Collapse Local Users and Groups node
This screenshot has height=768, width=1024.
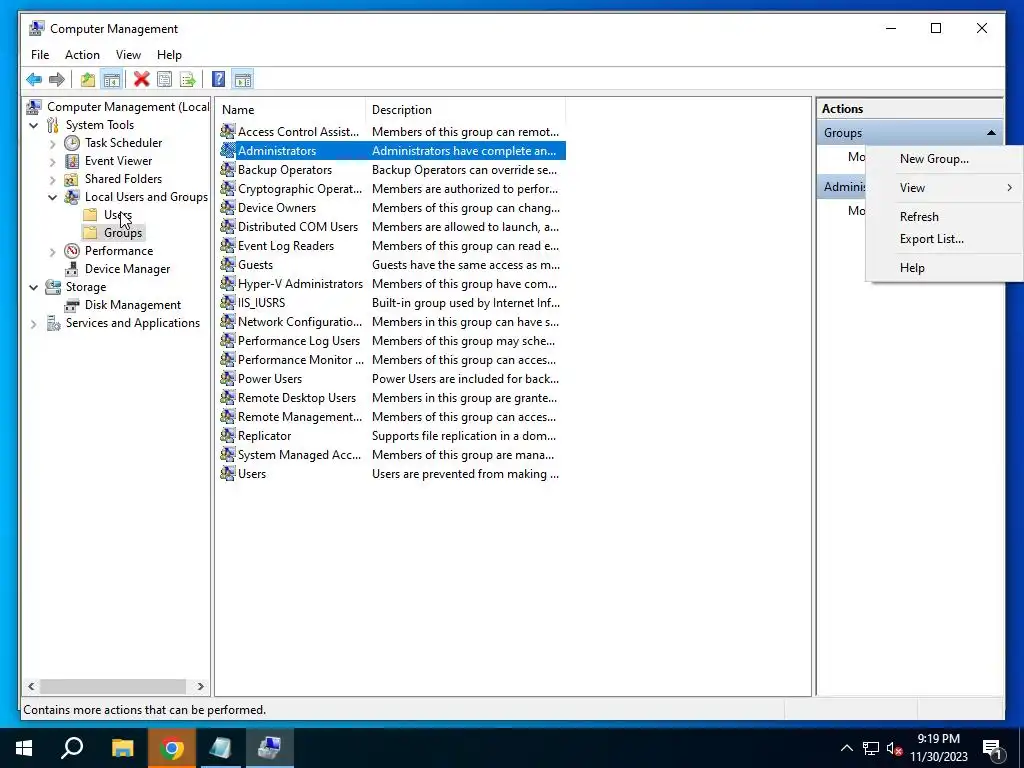point(53,197)
